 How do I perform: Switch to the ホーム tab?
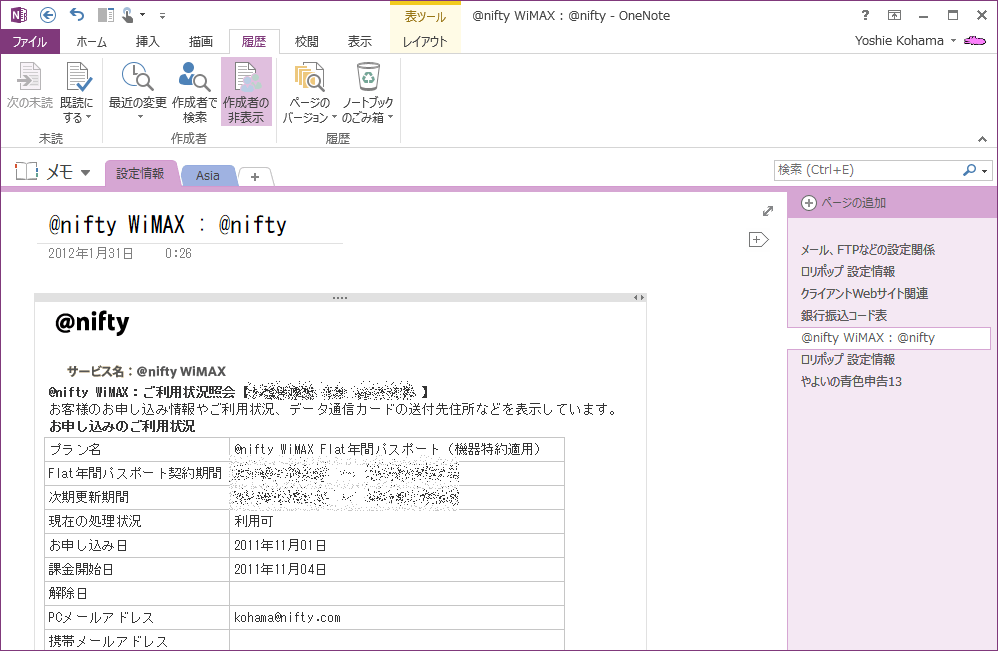click(92, 41)
